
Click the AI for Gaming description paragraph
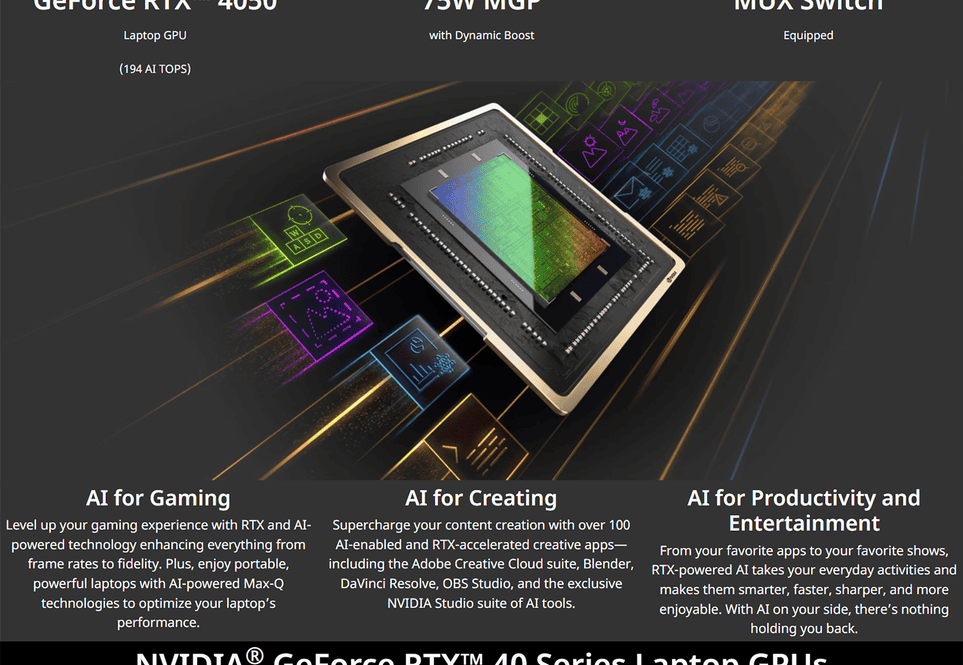(x=158, y=573)
